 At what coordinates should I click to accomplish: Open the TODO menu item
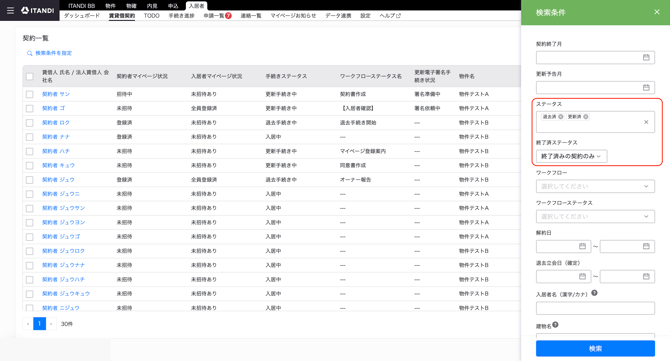(x=152, y=16)
